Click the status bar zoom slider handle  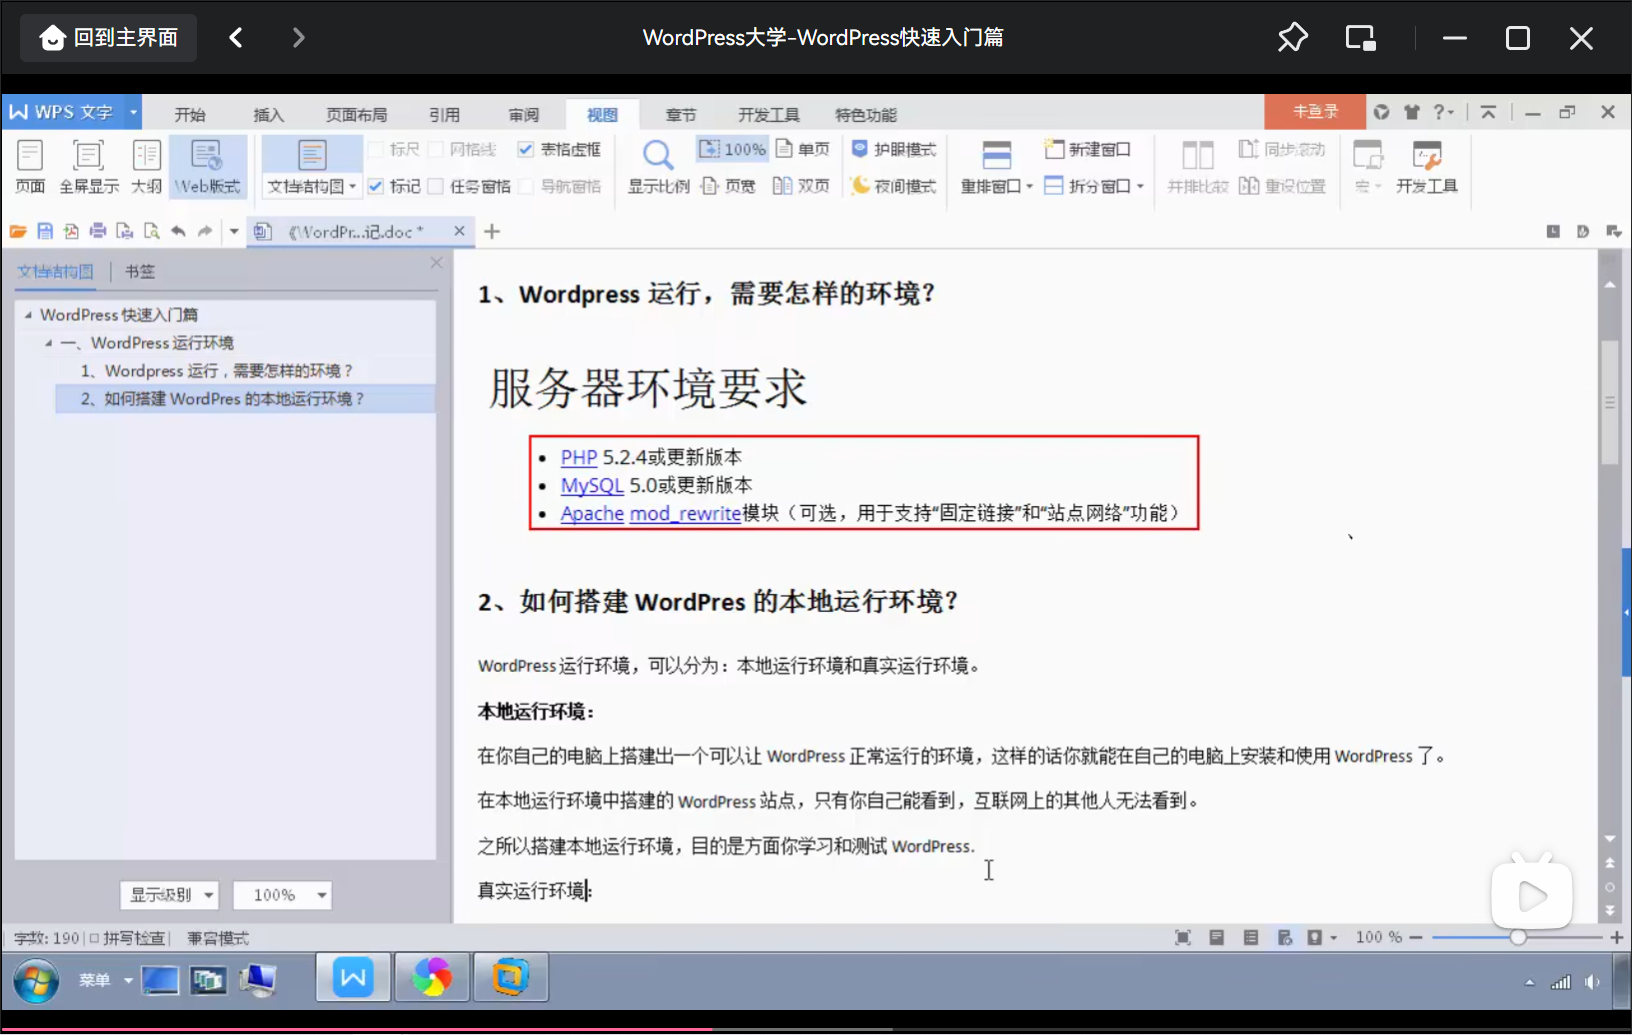(1518, 937)
